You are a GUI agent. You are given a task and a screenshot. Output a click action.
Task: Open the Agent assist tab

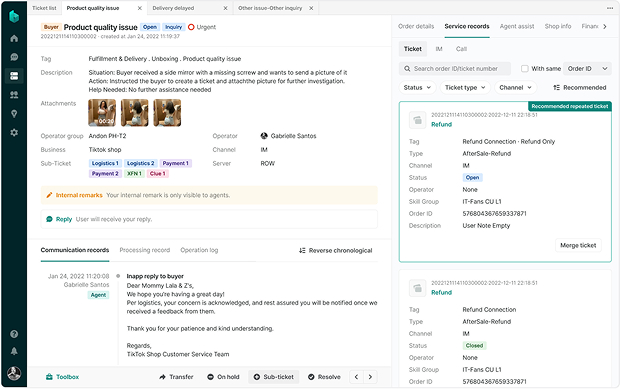click(517, 26)
